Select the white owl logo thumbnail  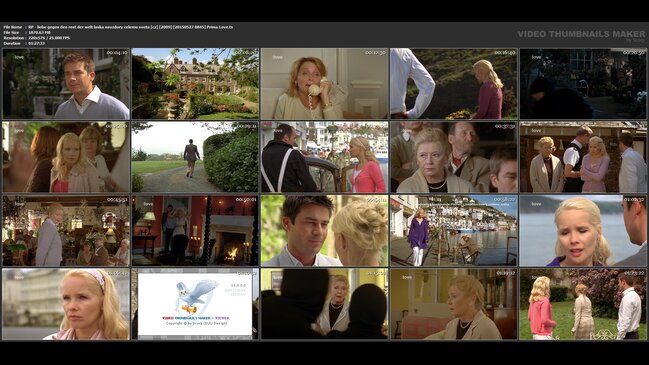[x=195, y=304]
